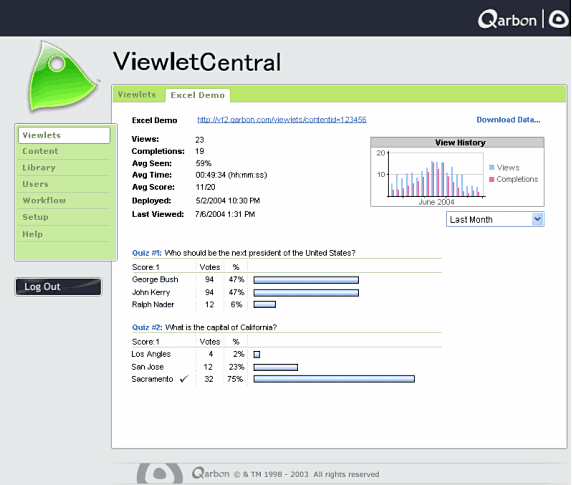
Task: Open Viewlets in the sidebar menu
Action: click(x=64, y=135)
